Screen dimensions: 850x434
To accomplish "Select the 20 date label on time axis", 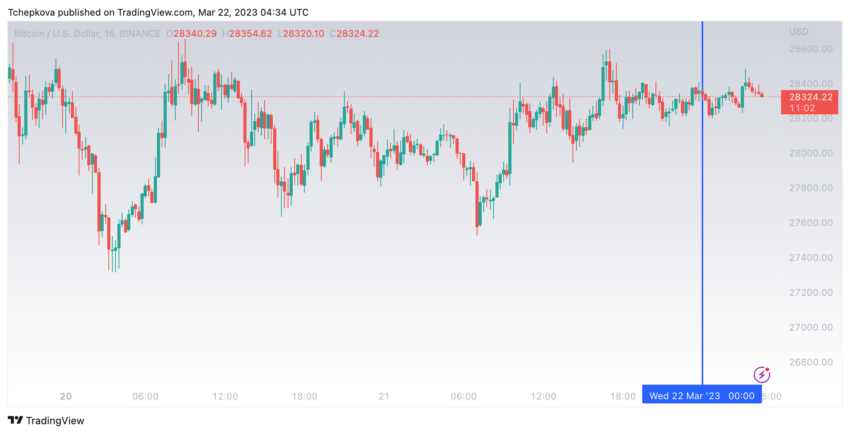I will [66, 397].
